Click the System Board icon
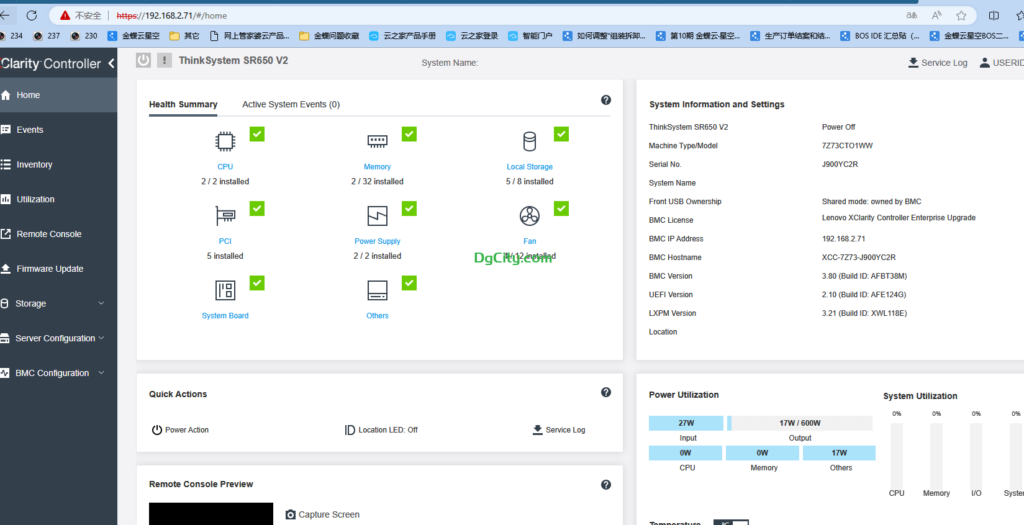1024x525 pixels. tap(225, 290)
